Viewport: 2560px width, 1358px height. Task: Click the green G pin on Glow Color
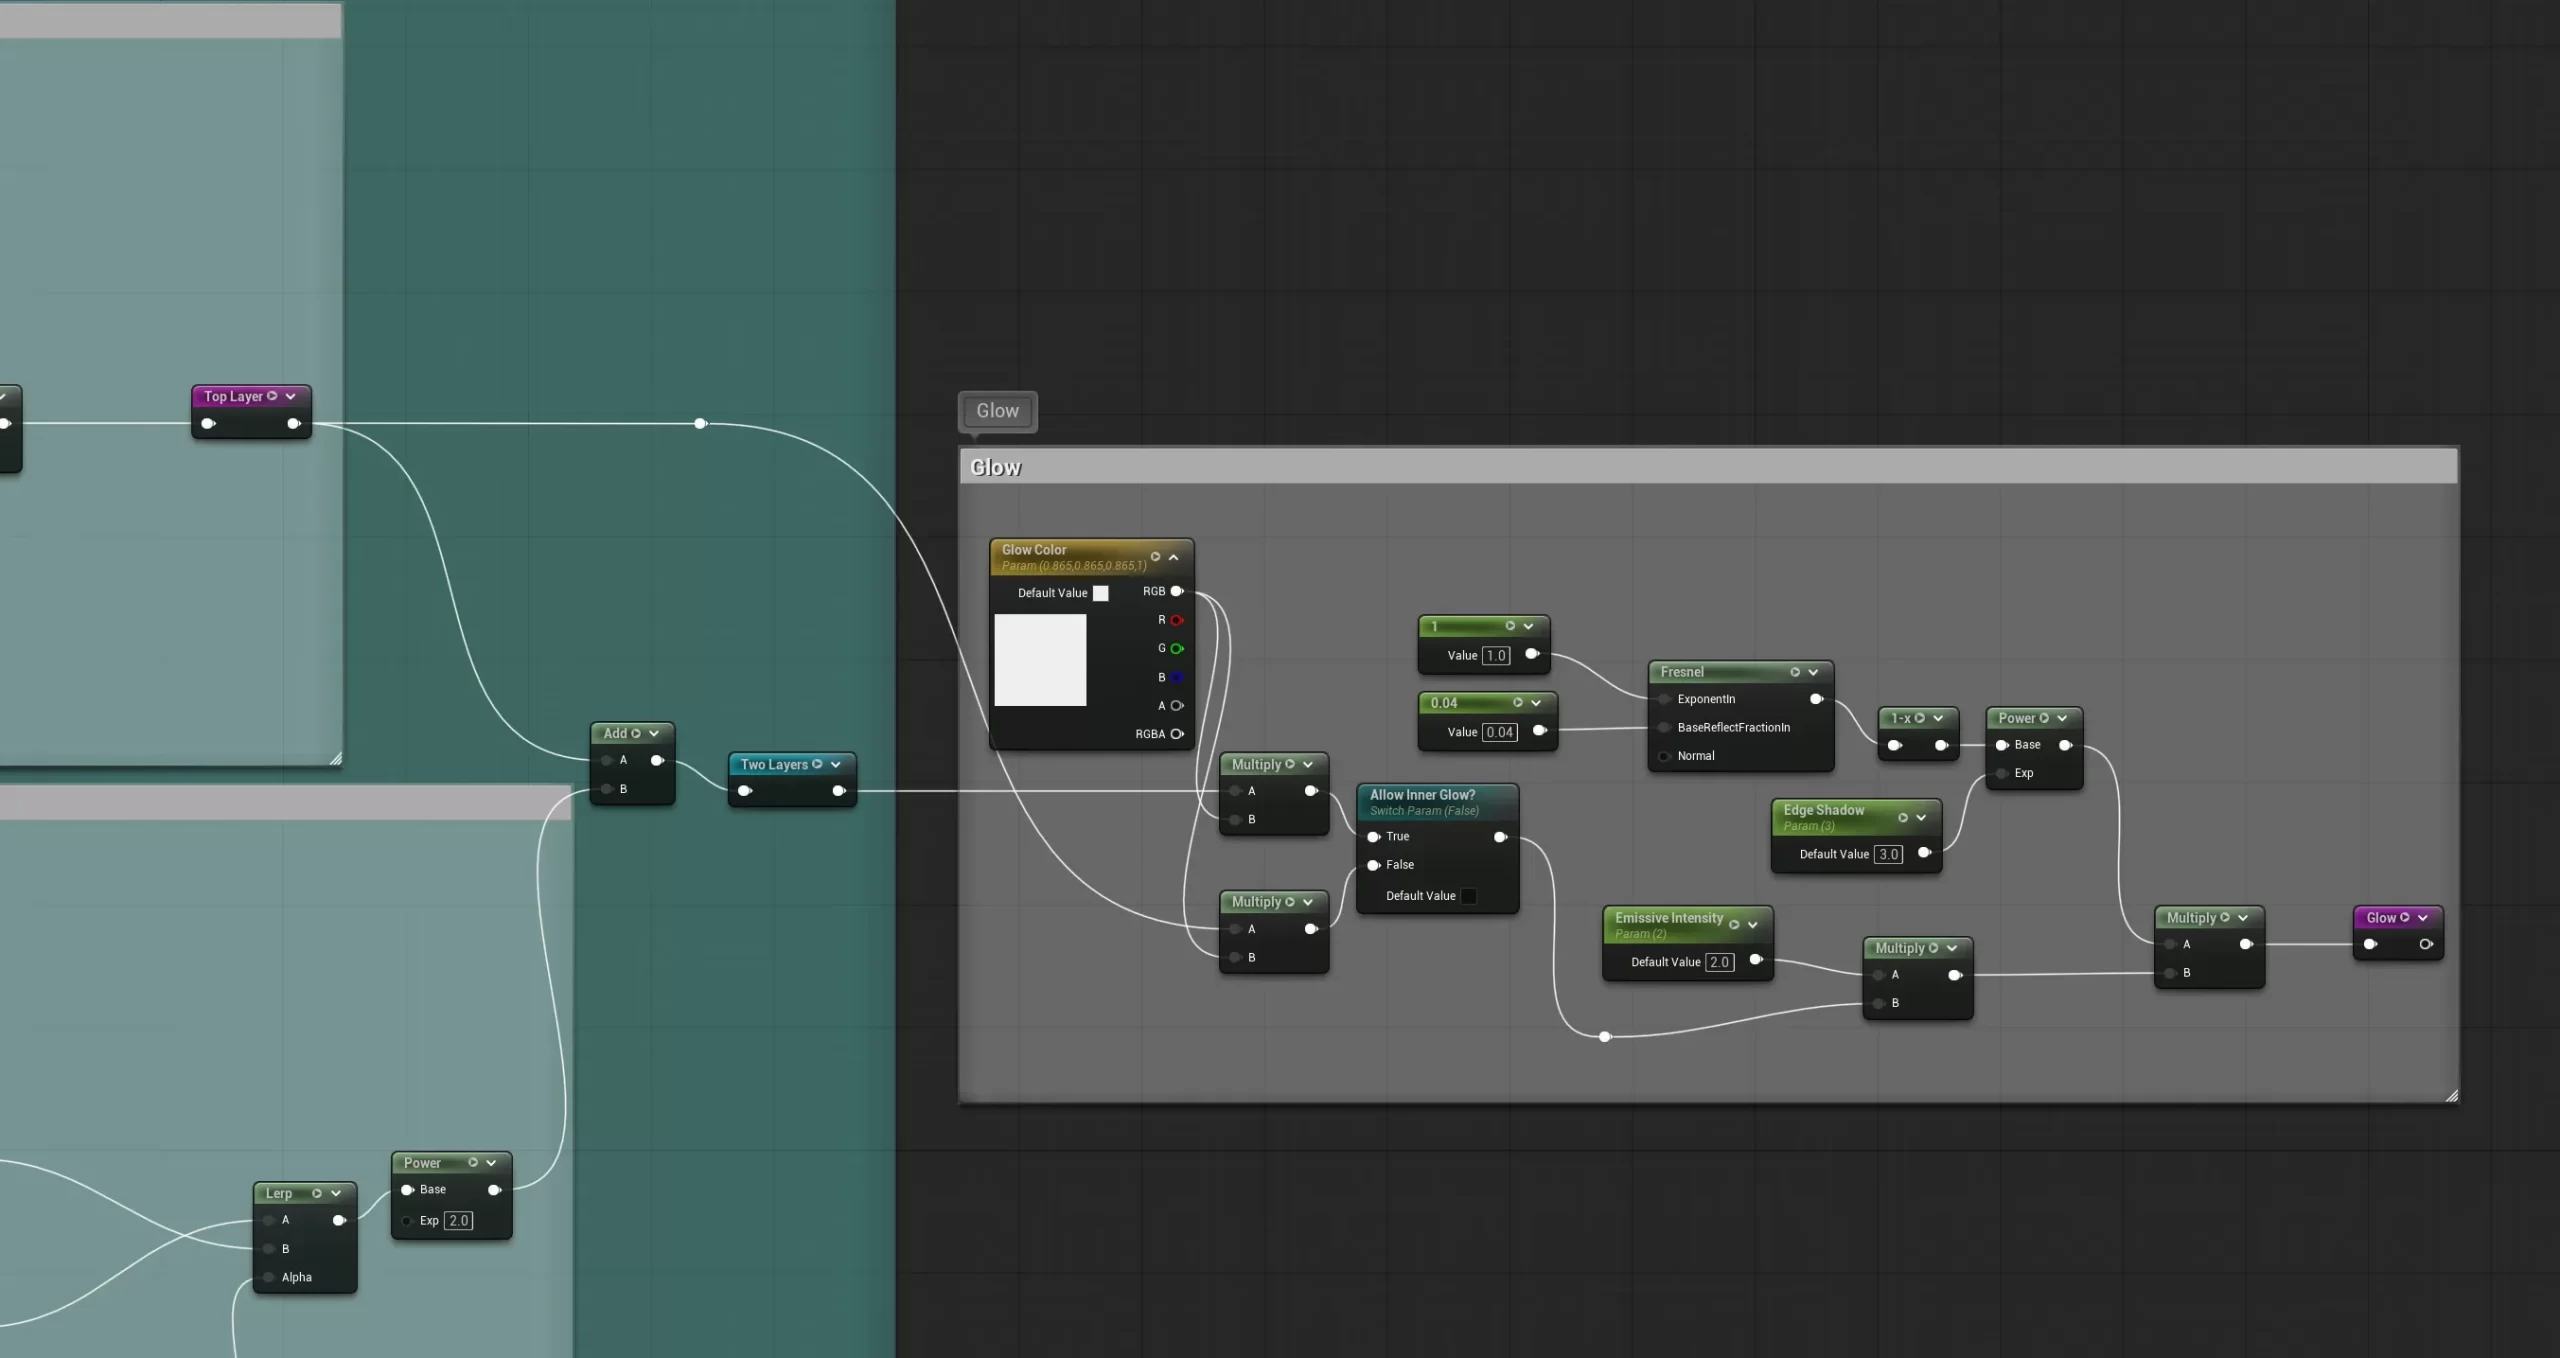pyautogui.click(x=1177, y=648)
